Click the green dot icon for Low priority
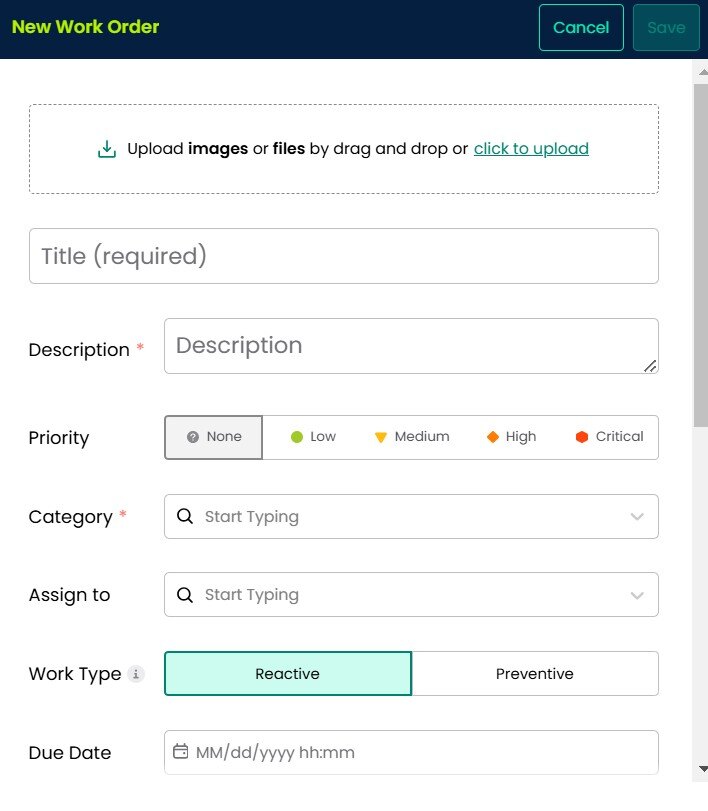708x811 pixels. (298, 436)
